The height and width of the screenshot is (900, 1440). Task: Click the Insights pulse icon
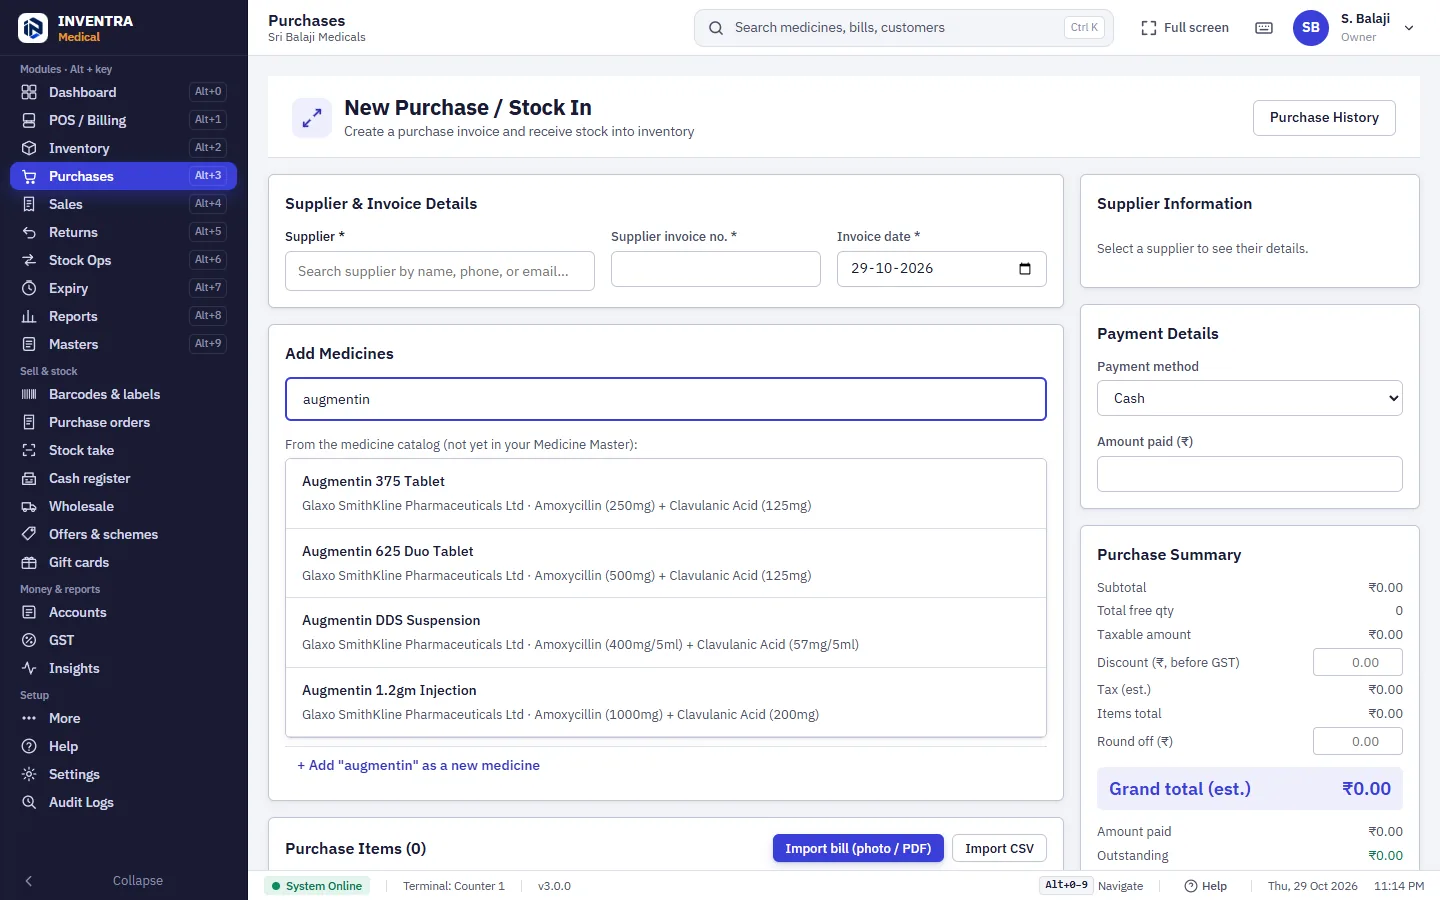[29, 668]
